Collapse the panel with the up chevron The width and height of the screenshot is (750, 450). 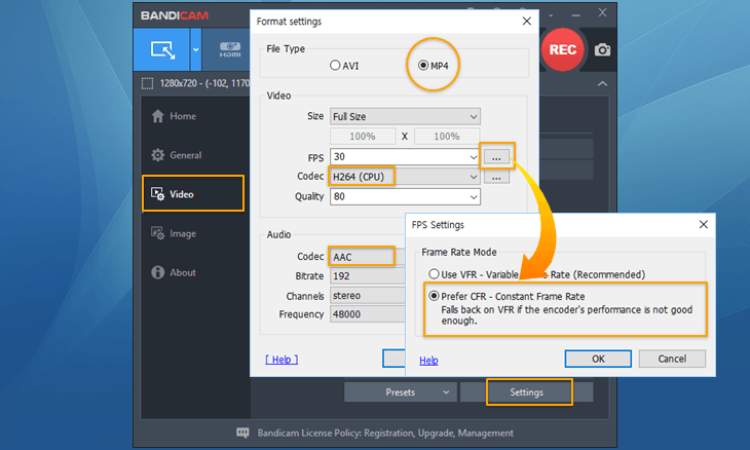(x=602, y=84)
